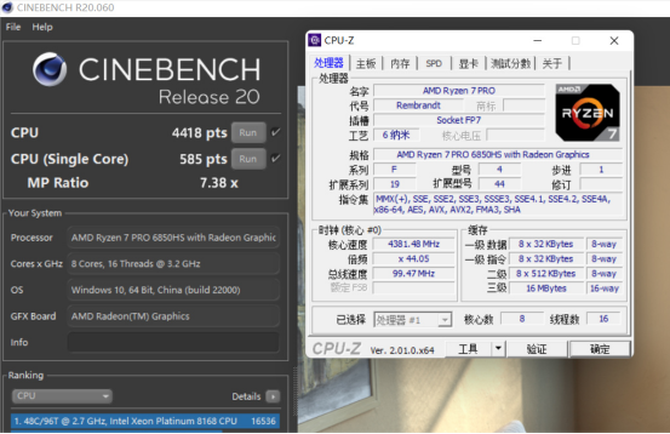Open the File menu
670x434 pixels.
pyautogui.click(x=13, y=27)
